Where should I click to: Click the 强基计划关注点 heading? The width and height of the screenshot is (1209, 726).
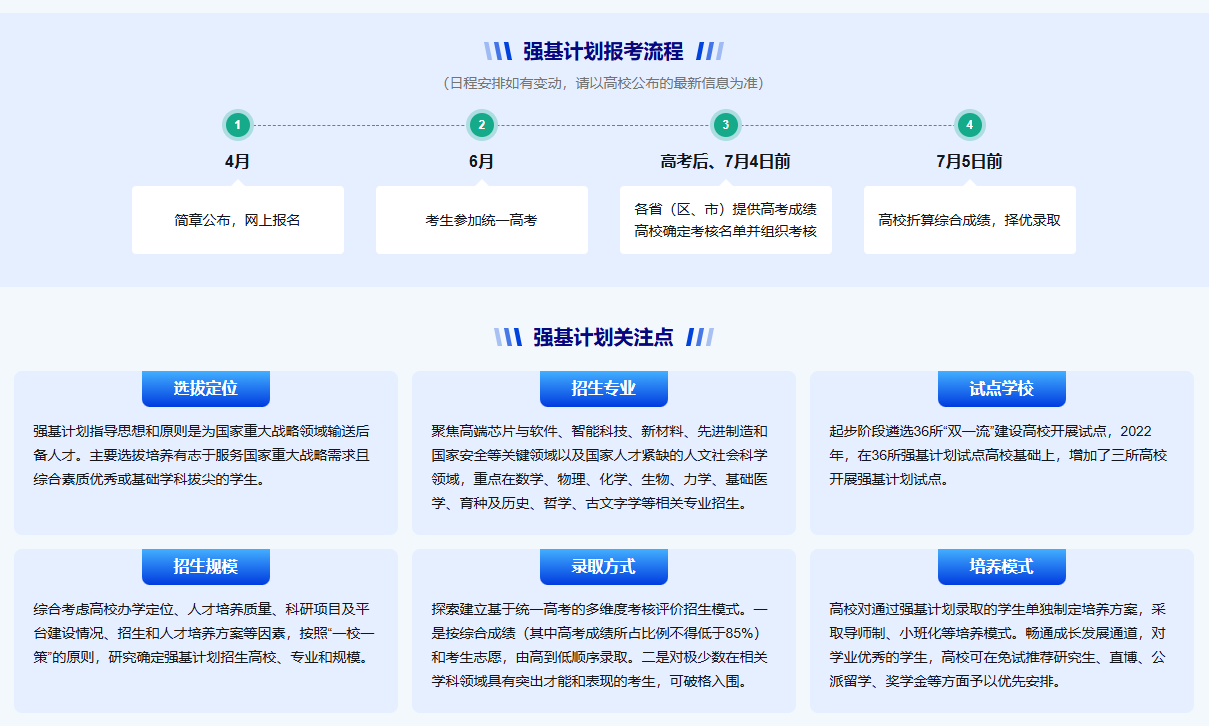603,337
